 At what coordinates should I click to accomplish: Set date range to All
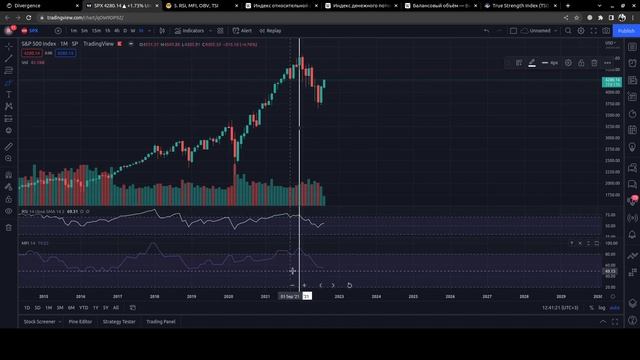pos(116,308)
